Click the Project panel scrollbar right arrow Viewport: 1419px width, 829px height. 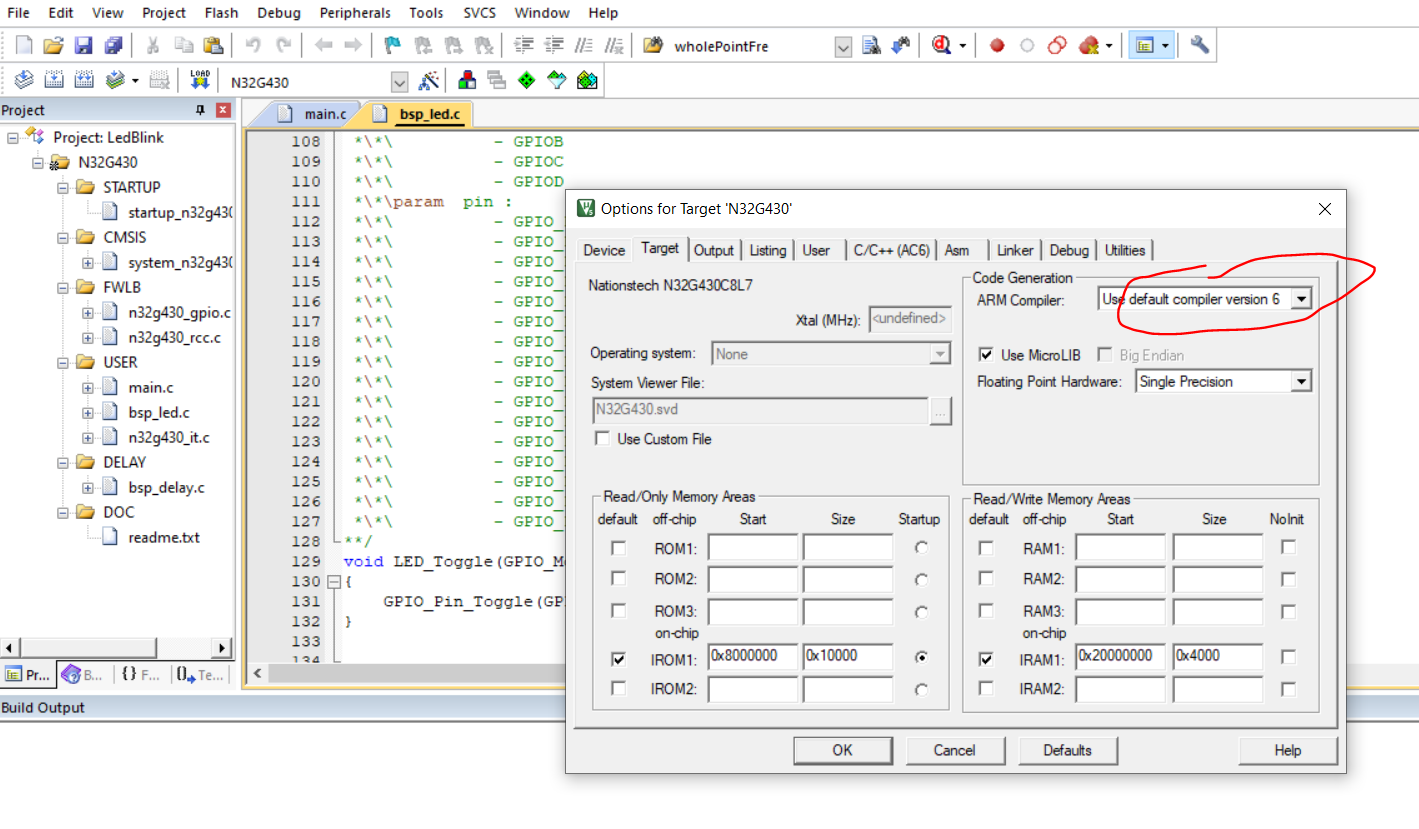(x=222, y=648)
